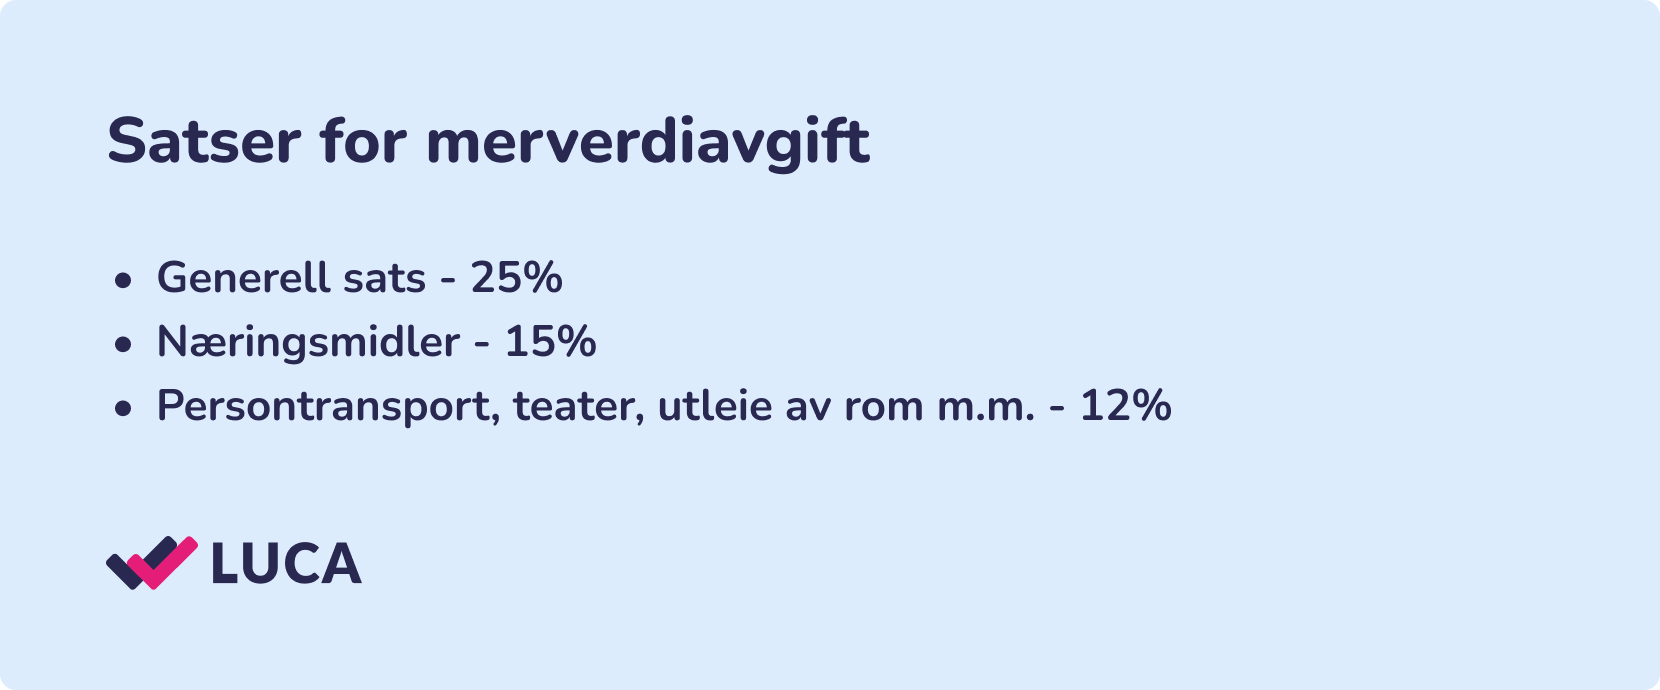
Task: Click the 25% rate value
Action: click(516, 278)
